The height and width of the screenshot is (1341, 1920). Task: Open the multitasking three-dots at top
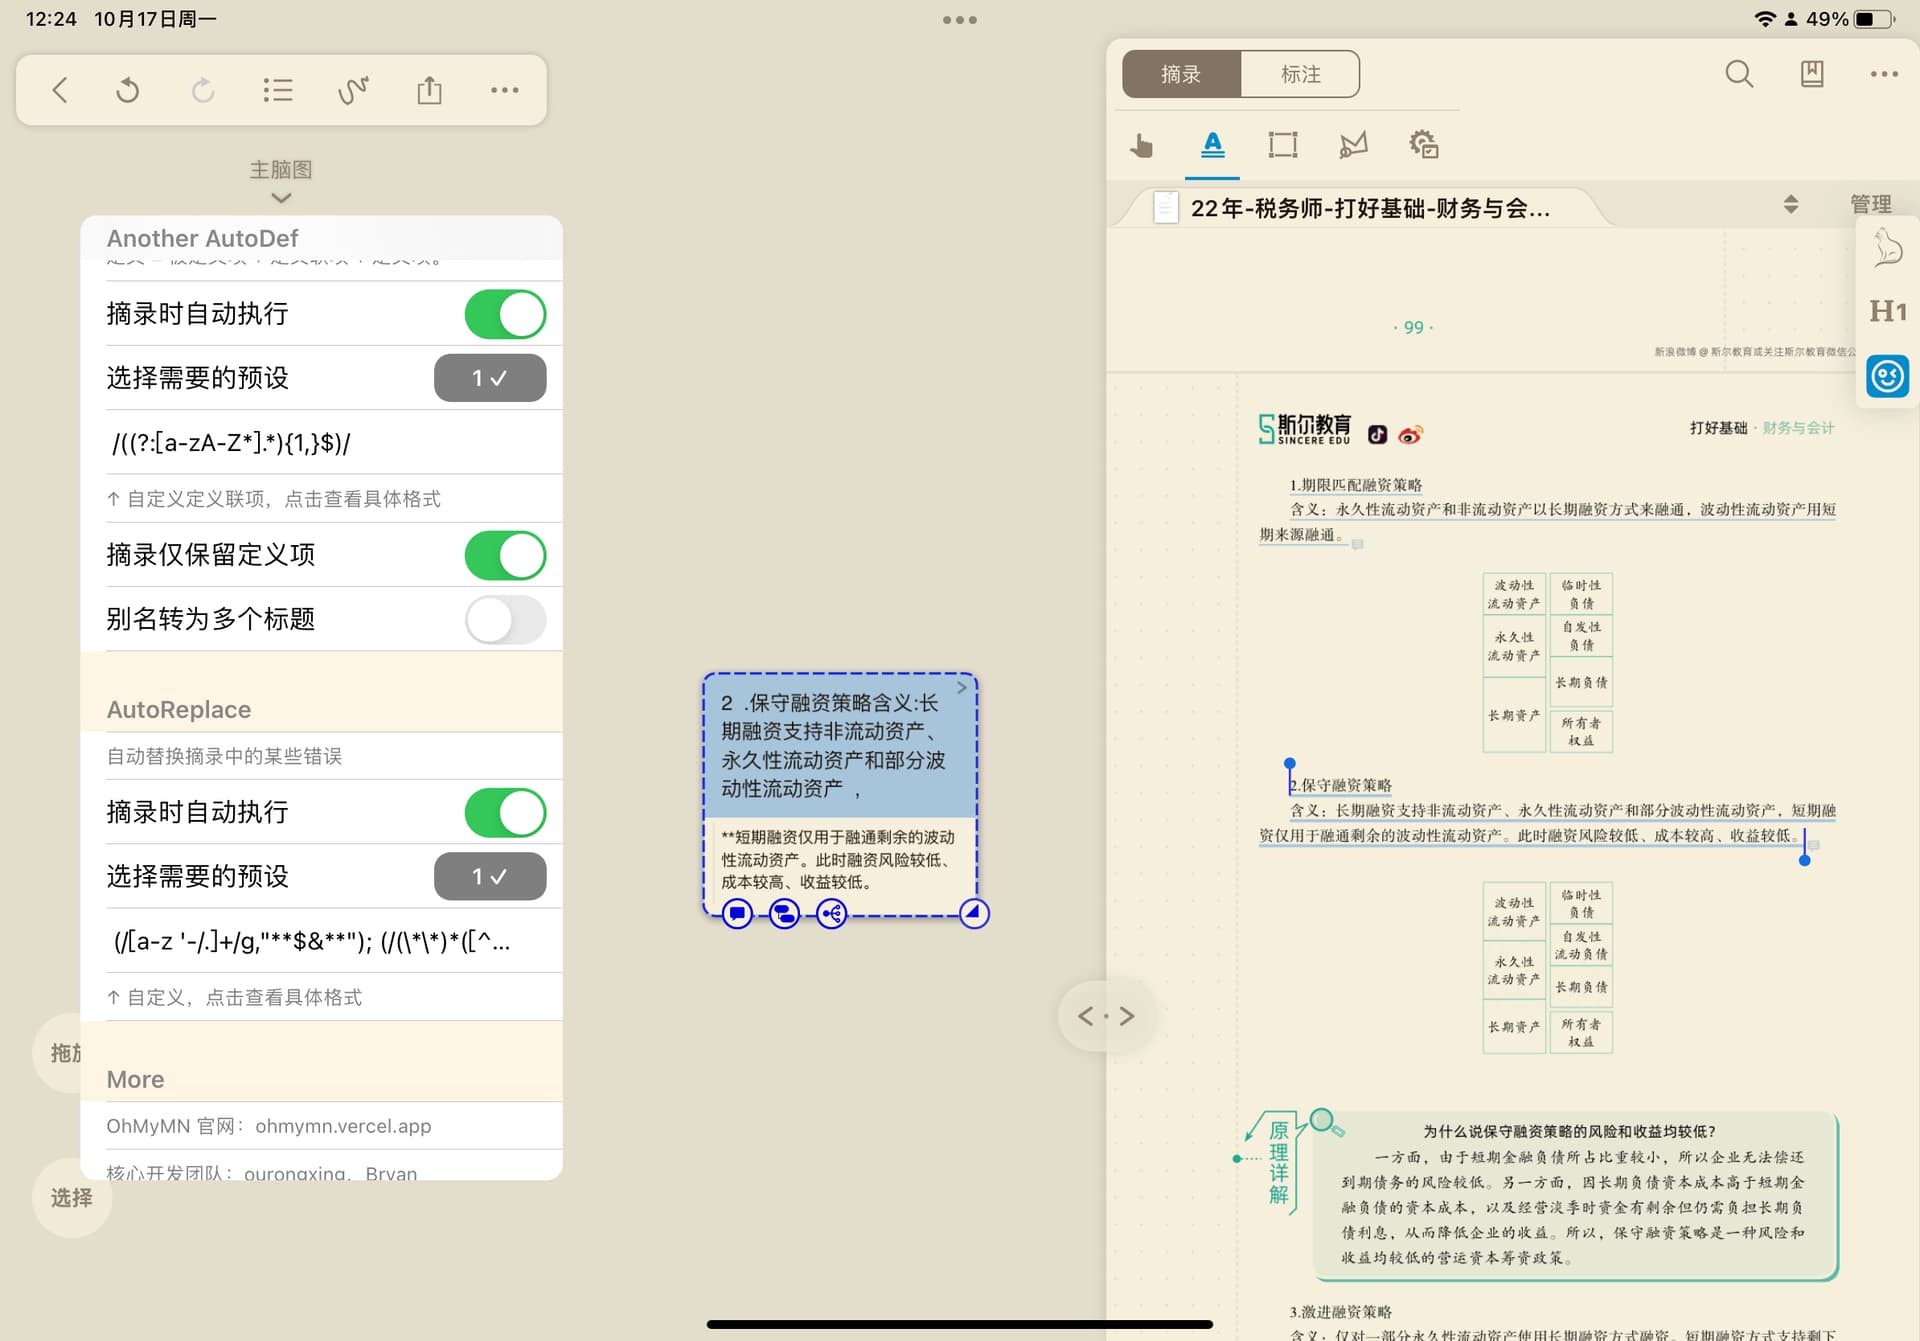(x=960, y=20)
